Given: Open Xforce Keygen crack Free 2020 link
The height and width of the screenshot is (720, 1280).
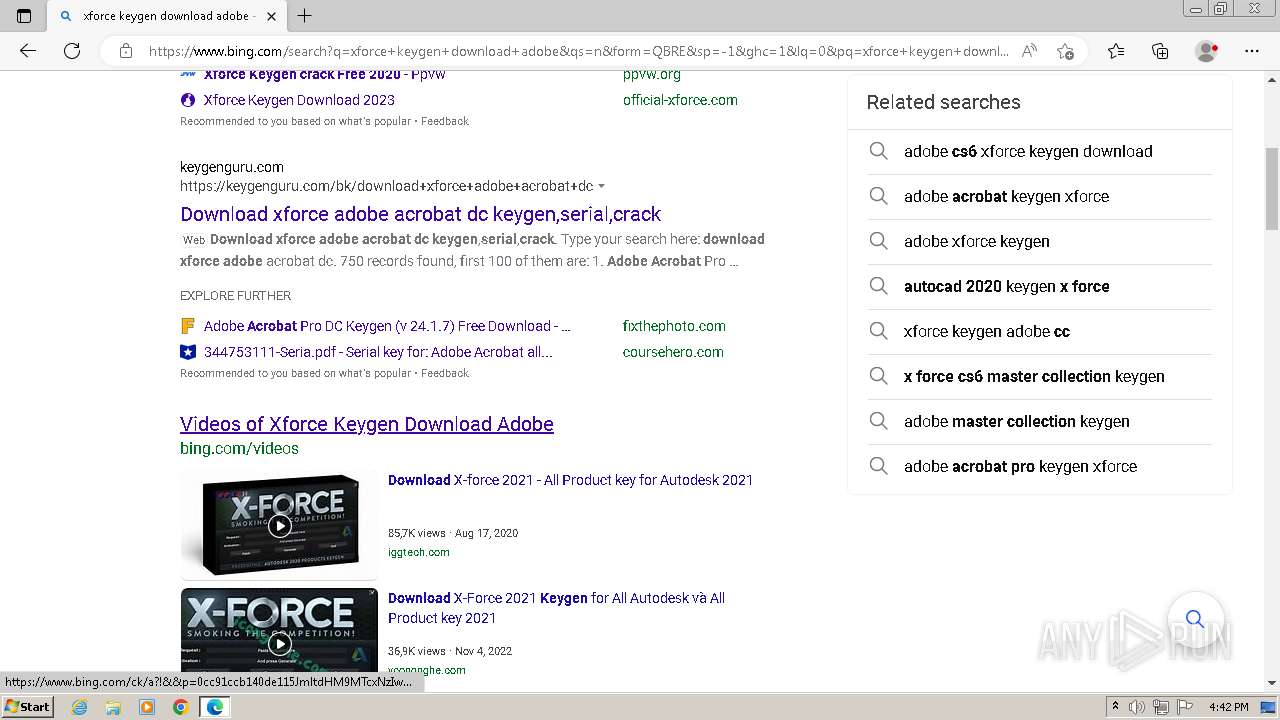Looking at the screenshot, I should pos(325,75).
